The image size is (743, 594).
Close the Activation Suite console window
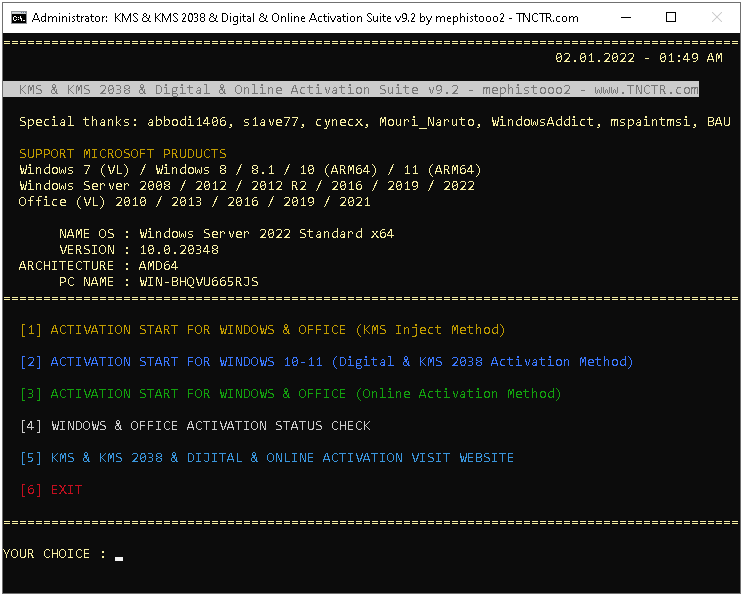pos(716,18)
